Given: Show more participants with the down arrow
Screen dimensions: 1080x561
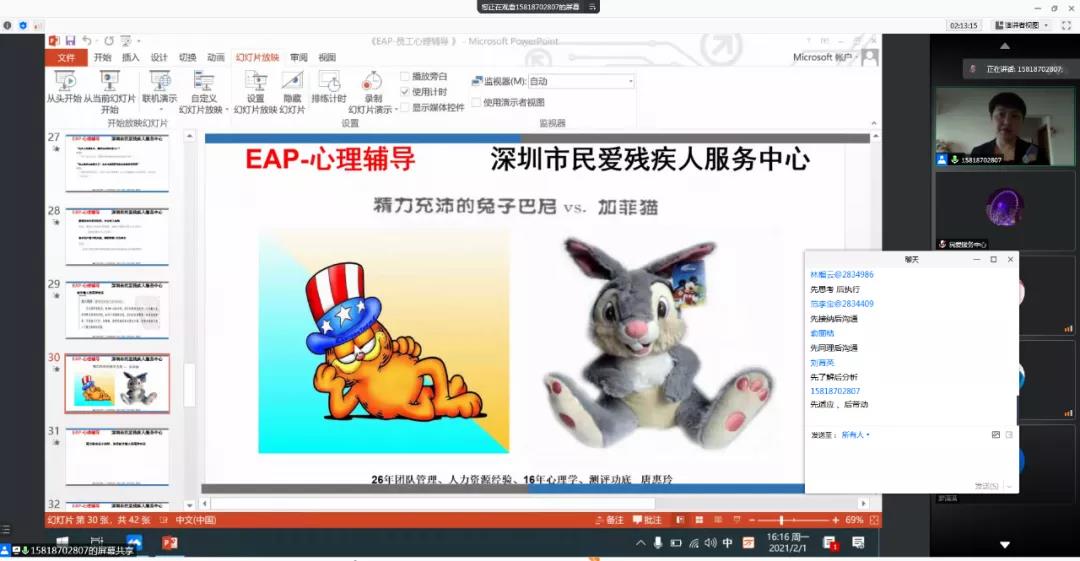Looking at the screenshot, I should (x=1005, y=544).
